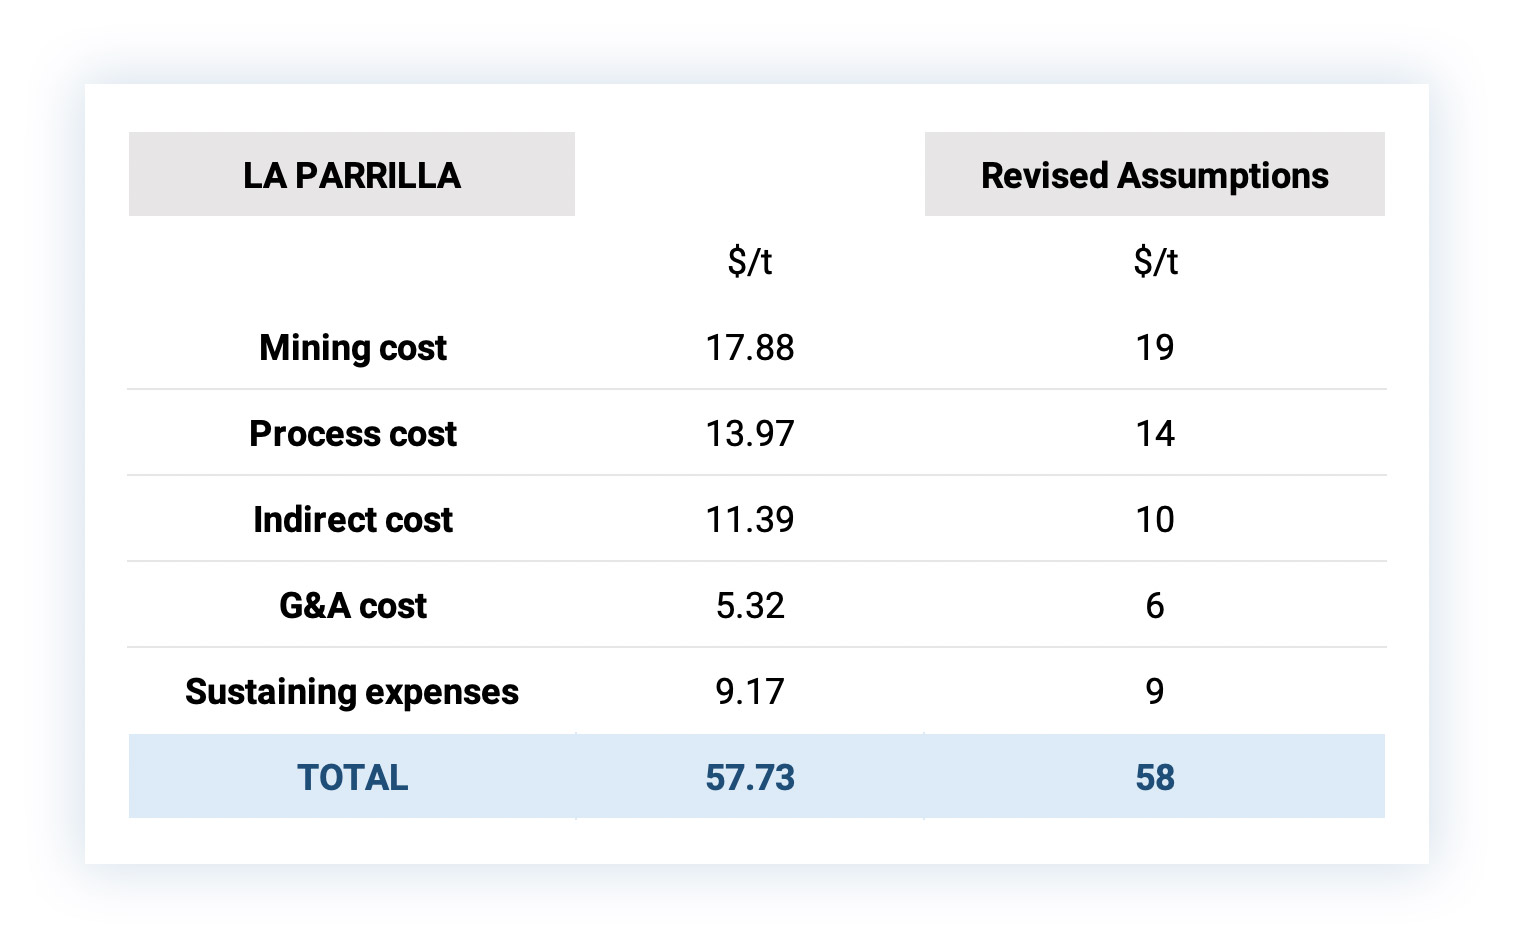Select the Mining cost row label
Image resolution: width=1514 pixels, height=948 pixels.
(x=352, y=348)
